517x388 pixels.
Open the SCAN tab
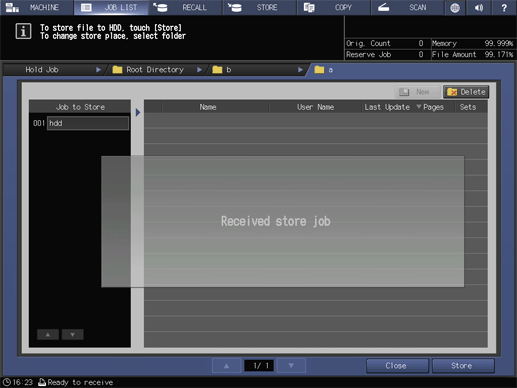[x=408, y=7]
